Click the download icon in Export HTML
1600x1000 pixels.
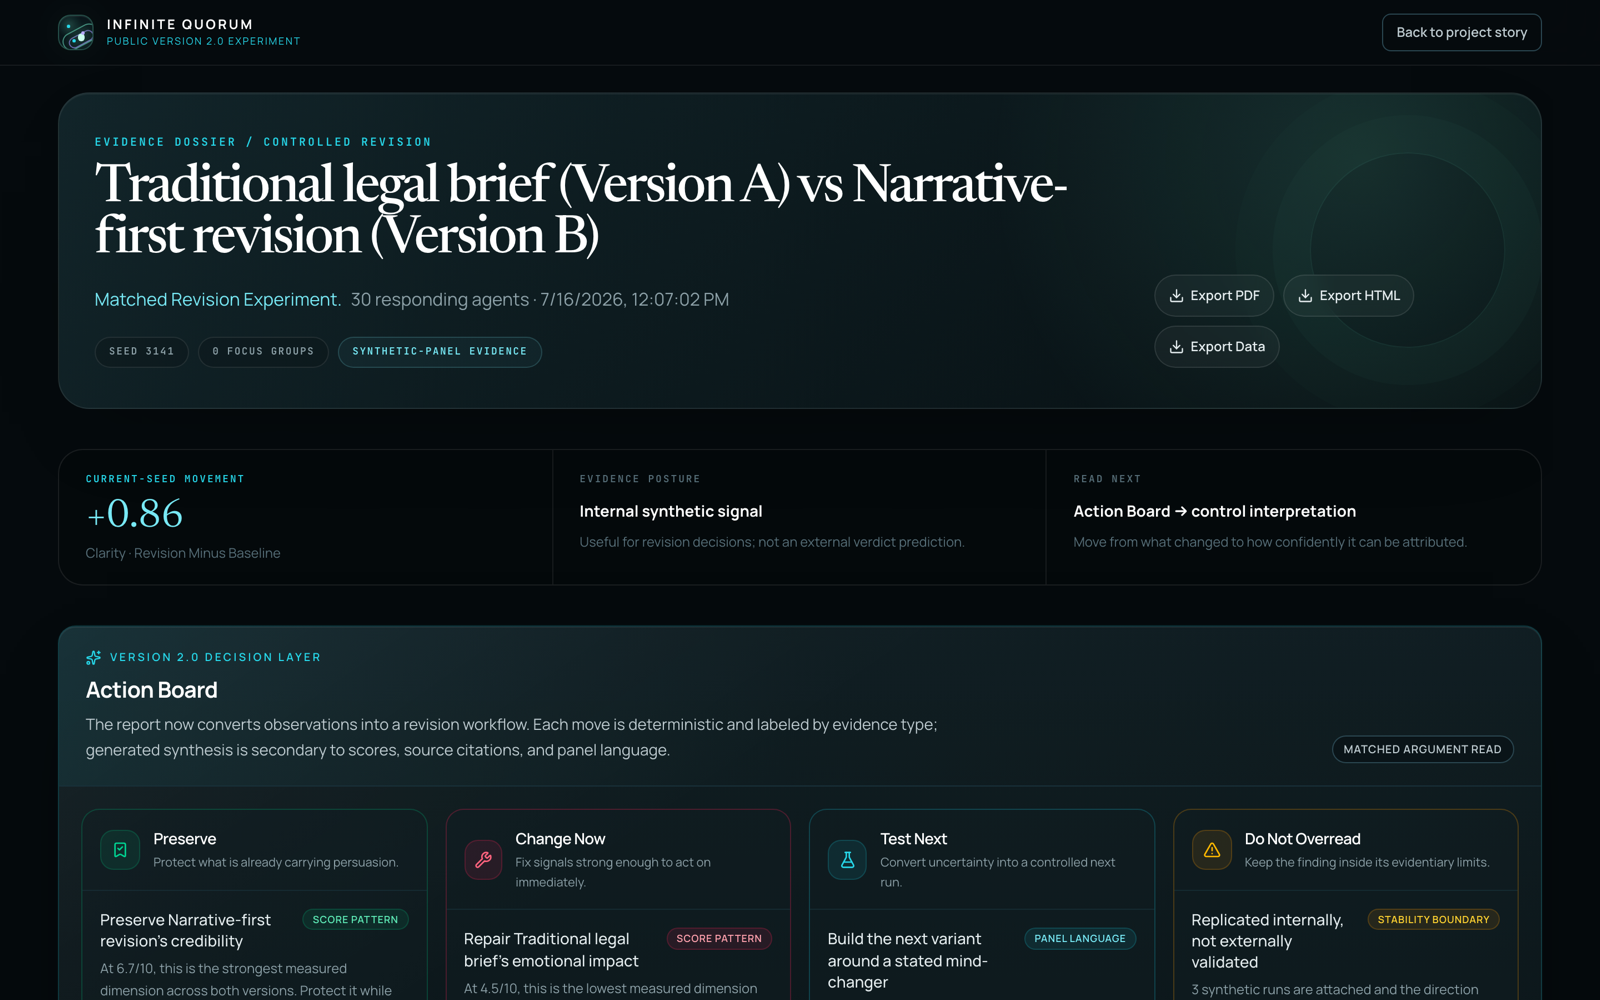[x=1305, y=296]
